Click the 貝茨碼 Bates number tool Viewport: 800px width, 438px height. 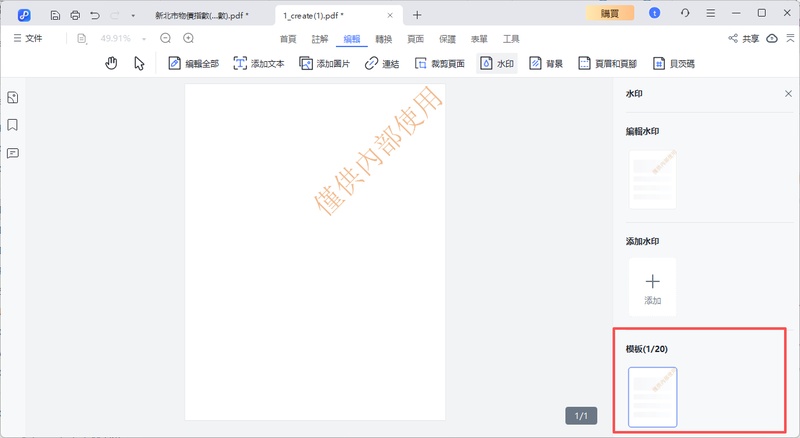pyautogui.click(x=673, y=63)
